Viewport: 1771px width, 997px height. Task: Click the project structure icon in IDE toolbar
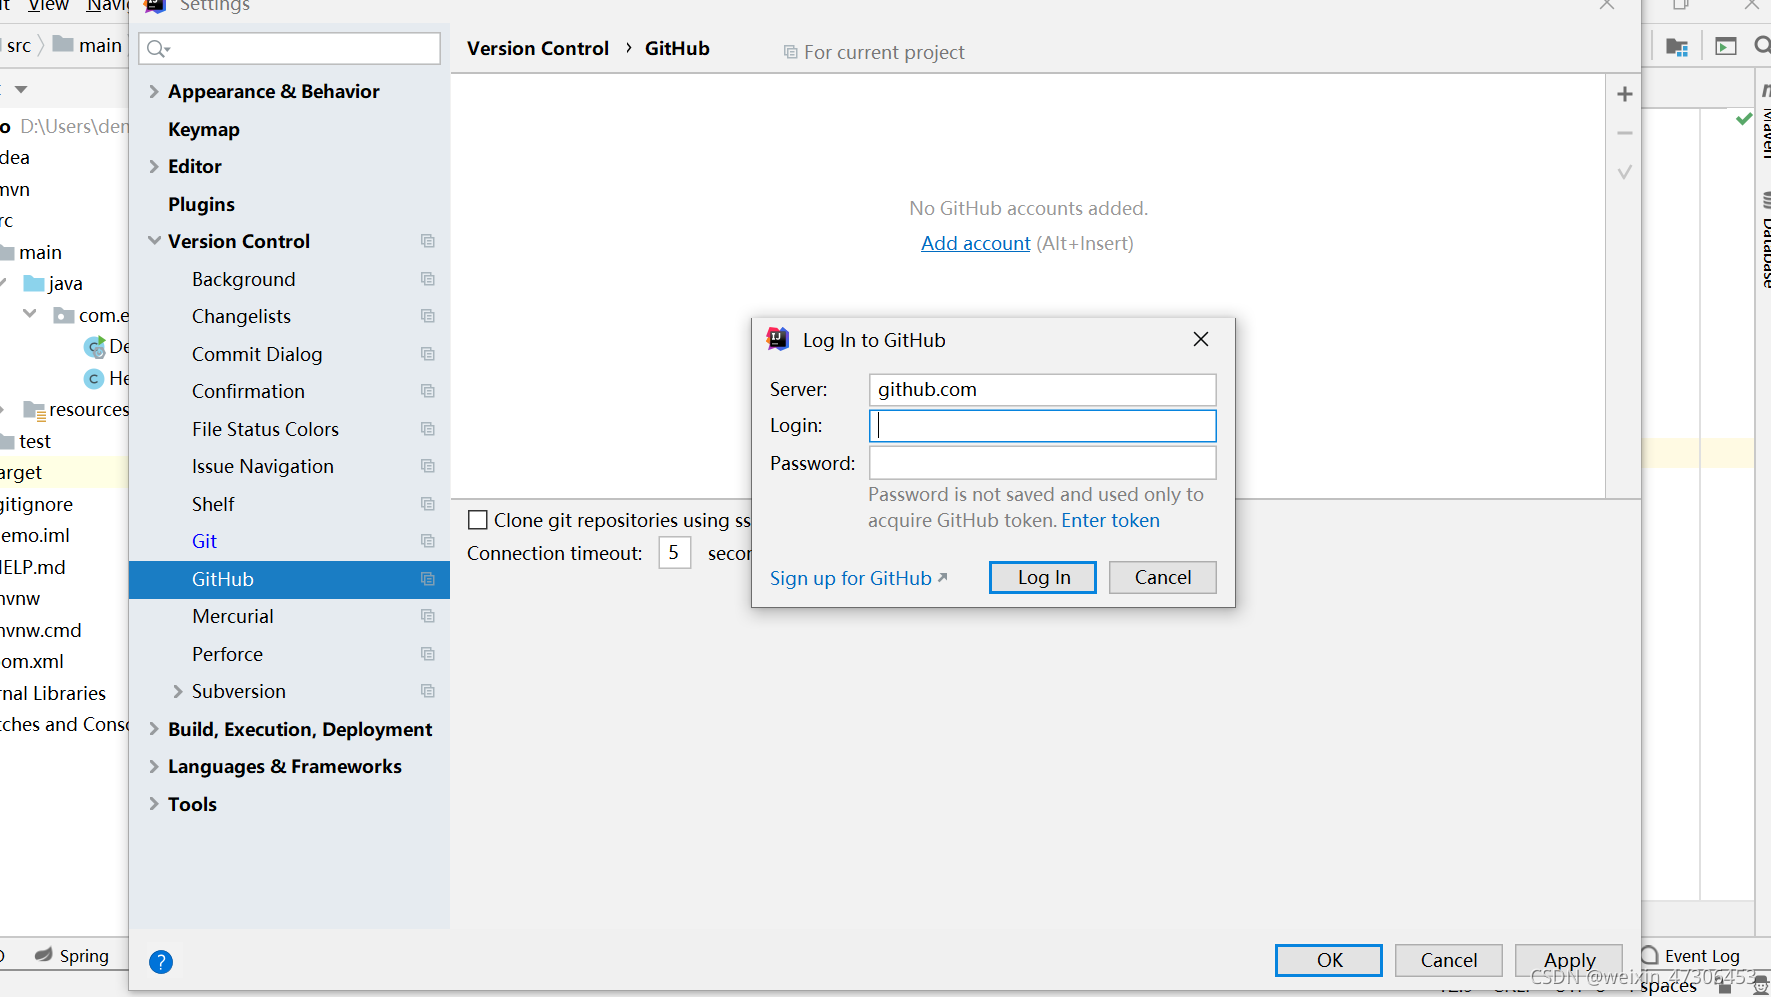(1677, 46)
